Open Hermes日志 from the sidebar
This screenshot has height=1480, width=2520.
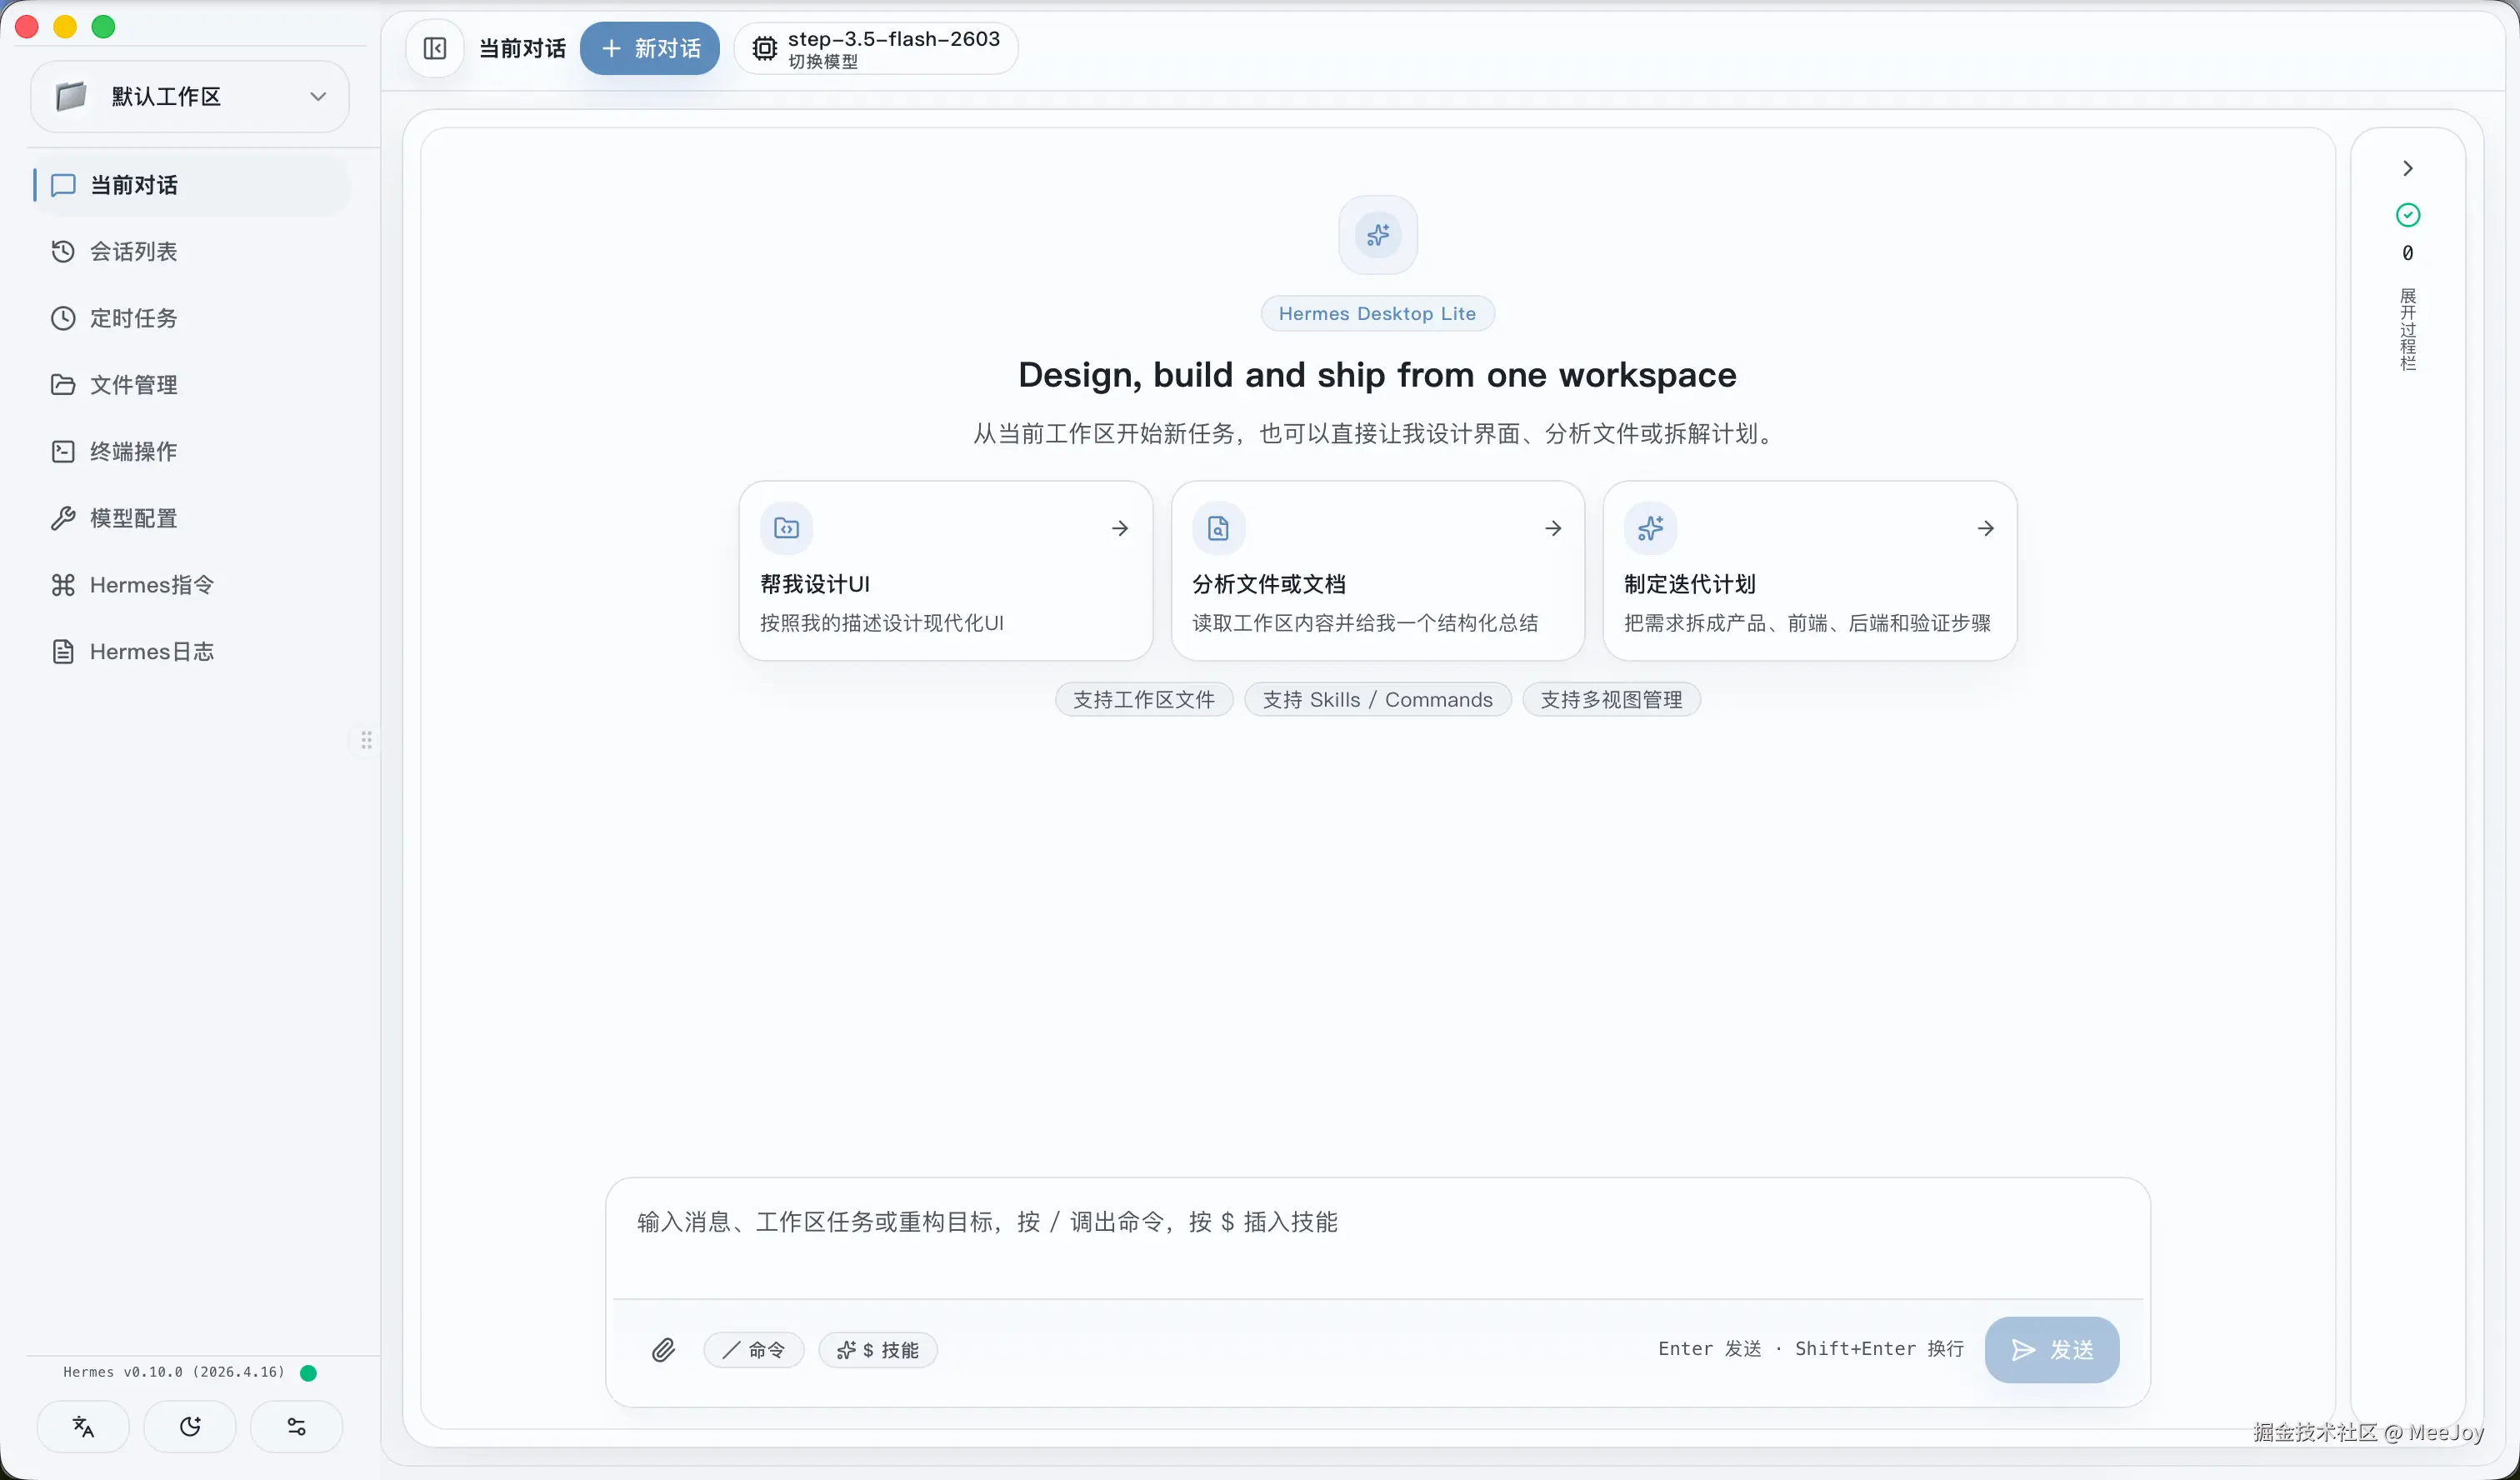pyautogui.click(x=151, y=652)
